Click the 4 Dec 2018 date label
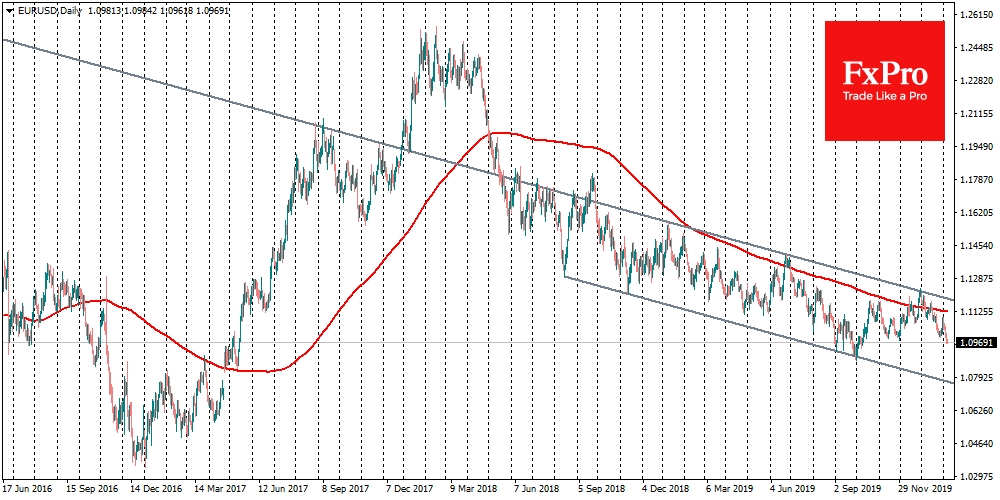1000x500 pixels. [666, 489]
